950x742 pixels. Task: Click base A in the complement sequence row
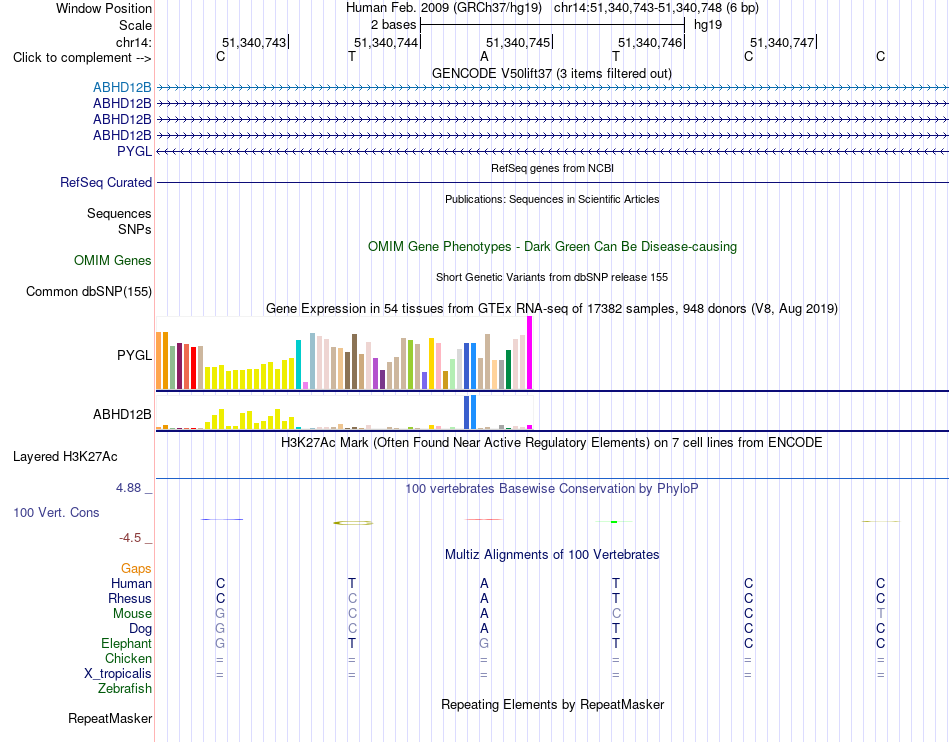point(484,57)
